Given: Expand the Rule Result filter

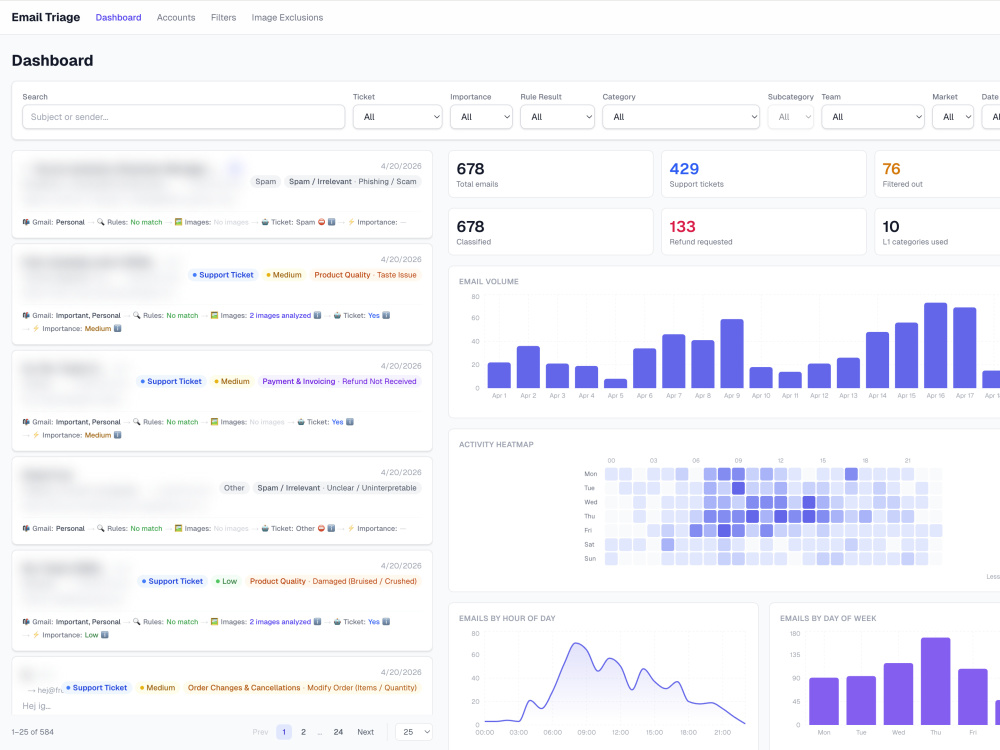Looking at the screenshot, I should point(557,117).
